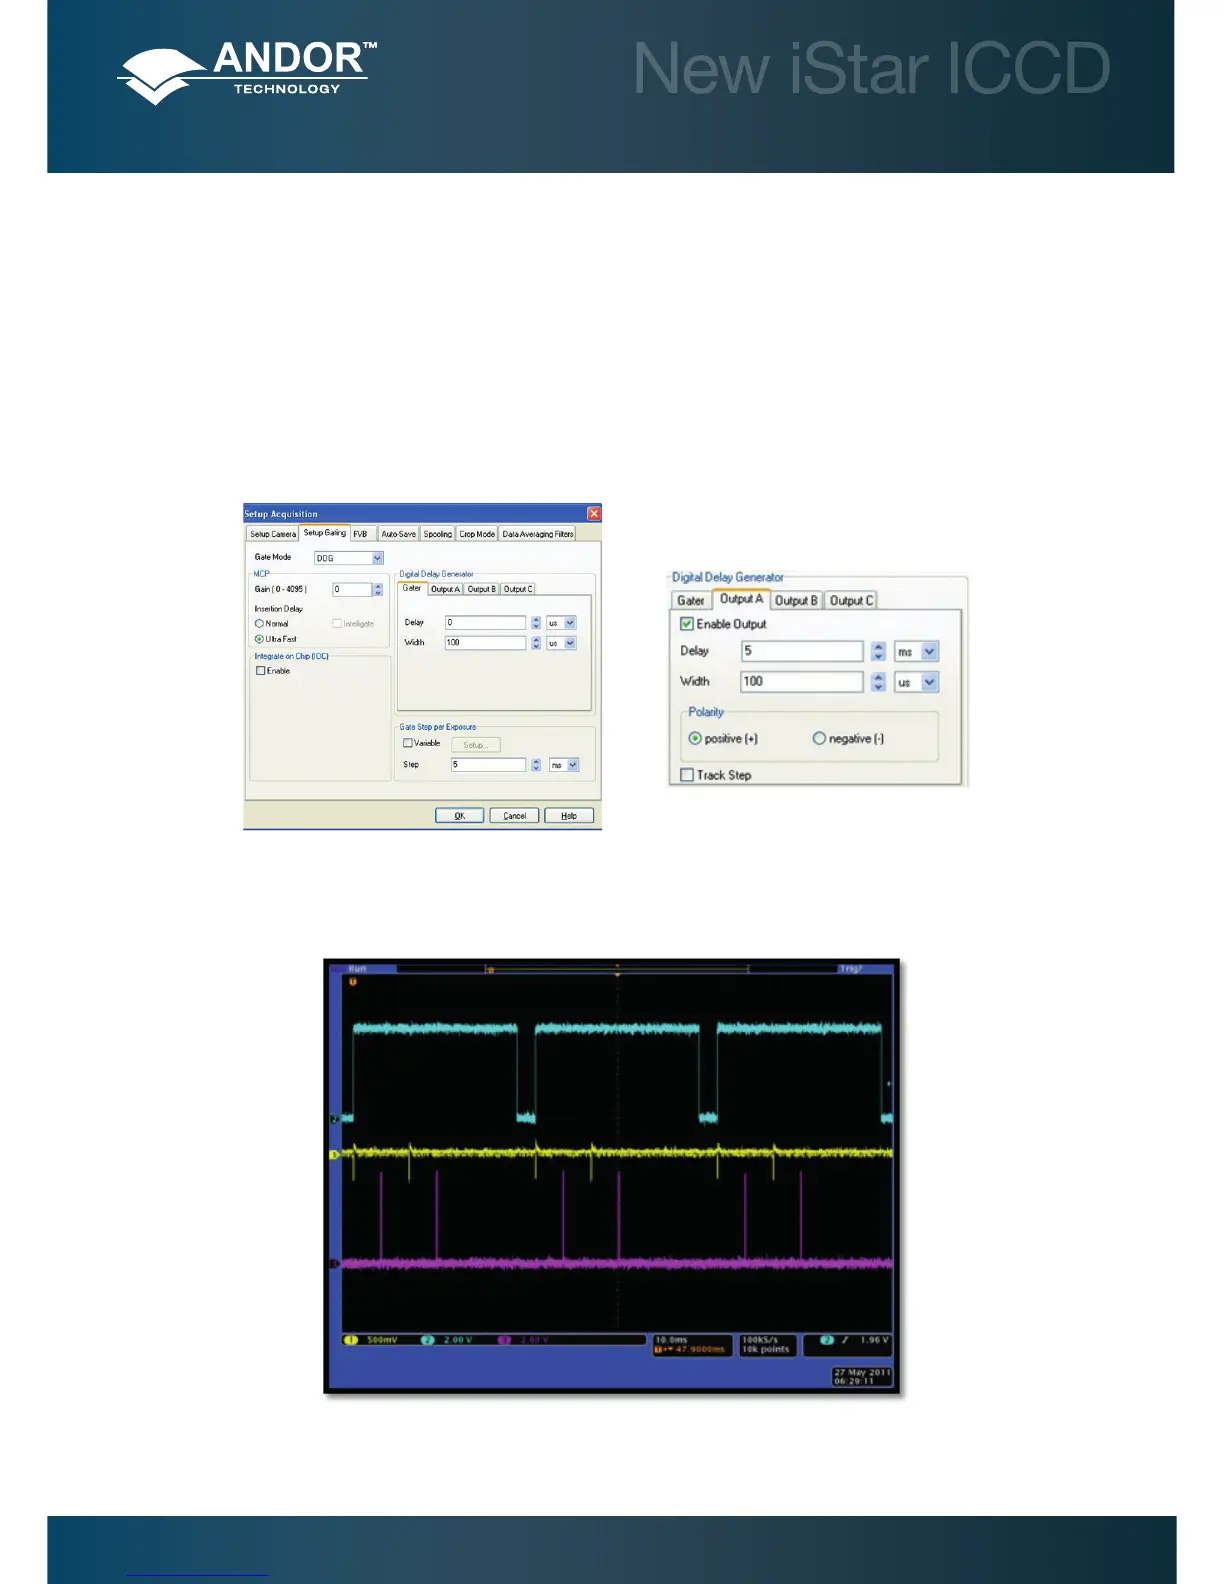
Task: Open the Crop Mode tab
Action: tap(477, 534)
